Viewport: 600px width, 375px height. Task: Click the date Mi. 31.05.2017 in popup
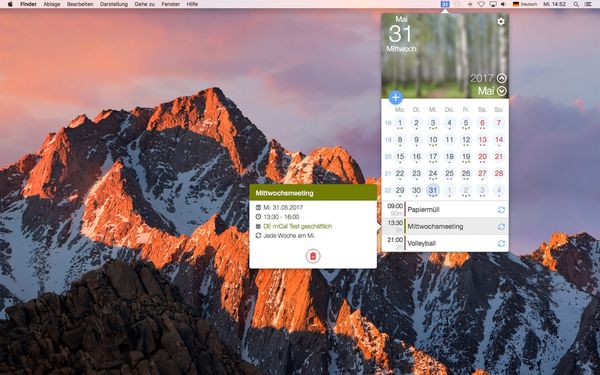283,207
